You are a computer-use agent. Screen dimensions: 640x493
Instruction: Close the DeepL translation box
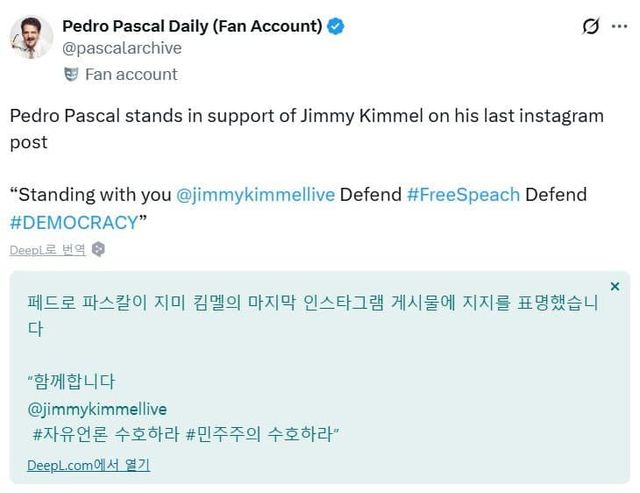click(x=614, y=286)
